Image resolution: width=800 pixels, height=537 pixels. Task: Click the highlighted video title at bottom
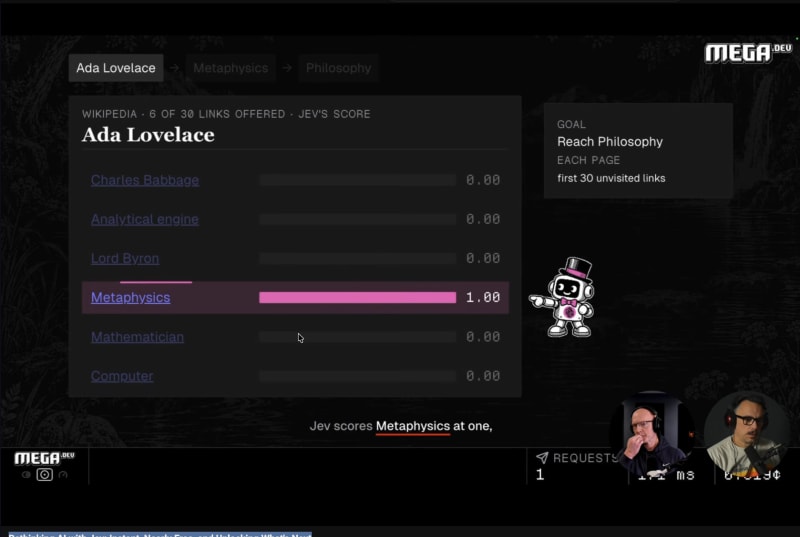tap(160, 534)
